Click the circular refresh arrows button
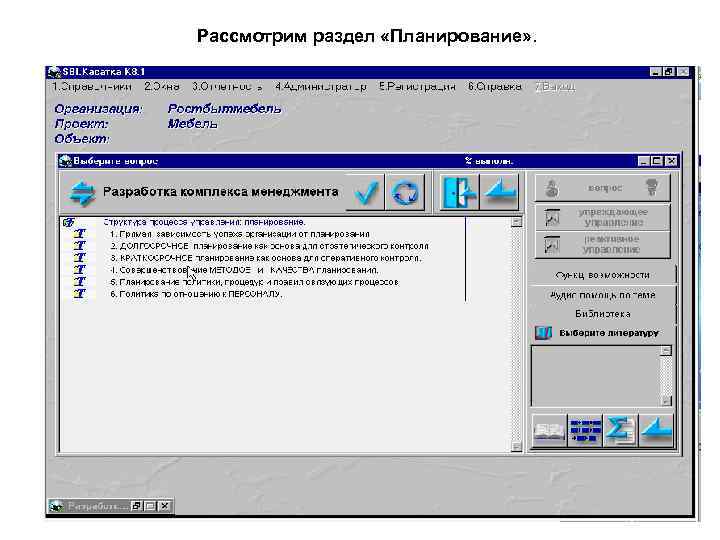This screenshot has width=720, height=540. click(405, 192)
